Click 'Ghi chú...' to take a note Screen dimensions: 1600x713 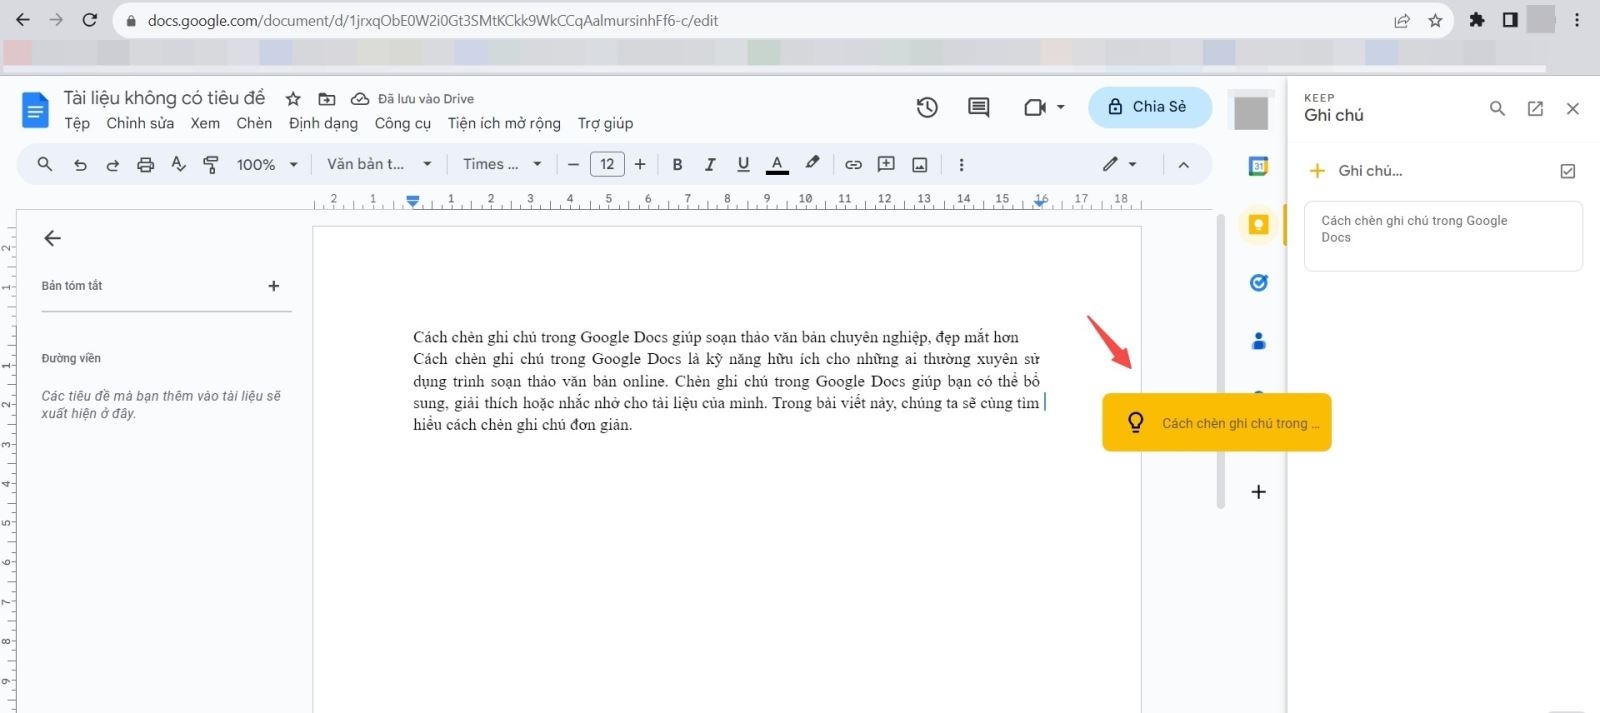pyautogui.click(x=1370, y=171)
